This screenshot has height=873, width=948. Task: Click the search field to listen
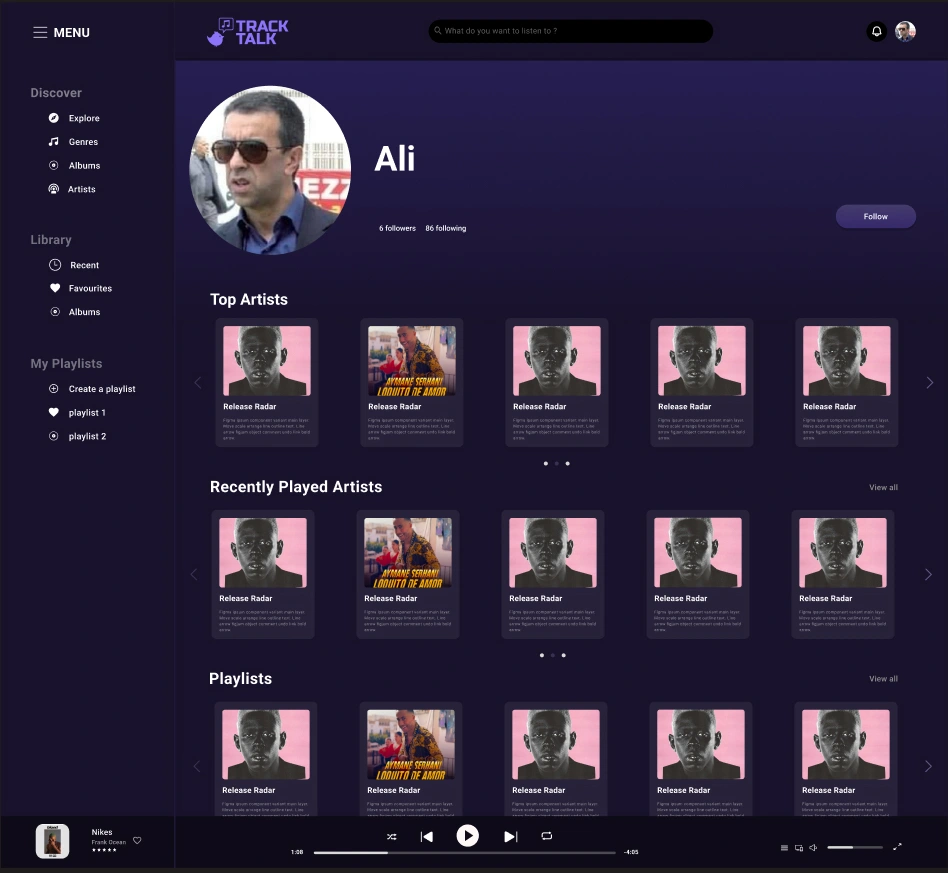pyautogui.click(x=571, y=31)
